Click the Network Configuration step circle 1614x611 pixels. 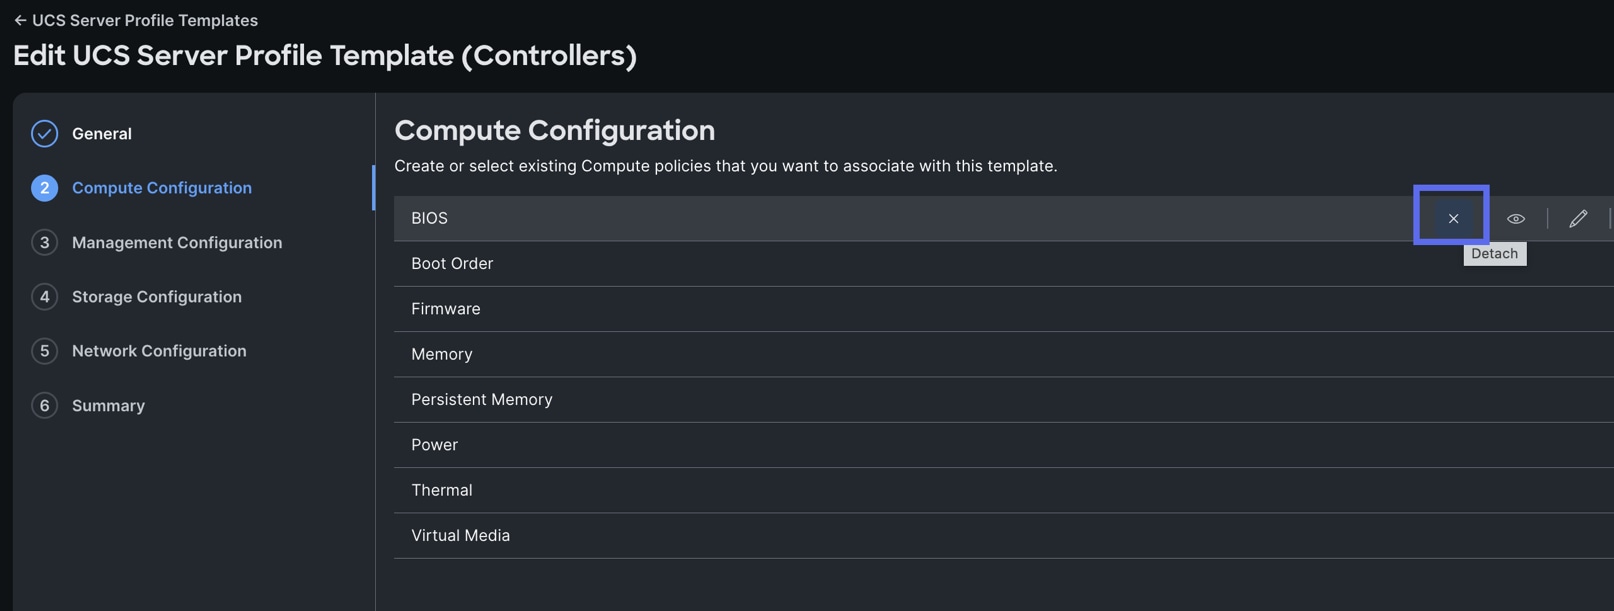[x=44, y=350]
